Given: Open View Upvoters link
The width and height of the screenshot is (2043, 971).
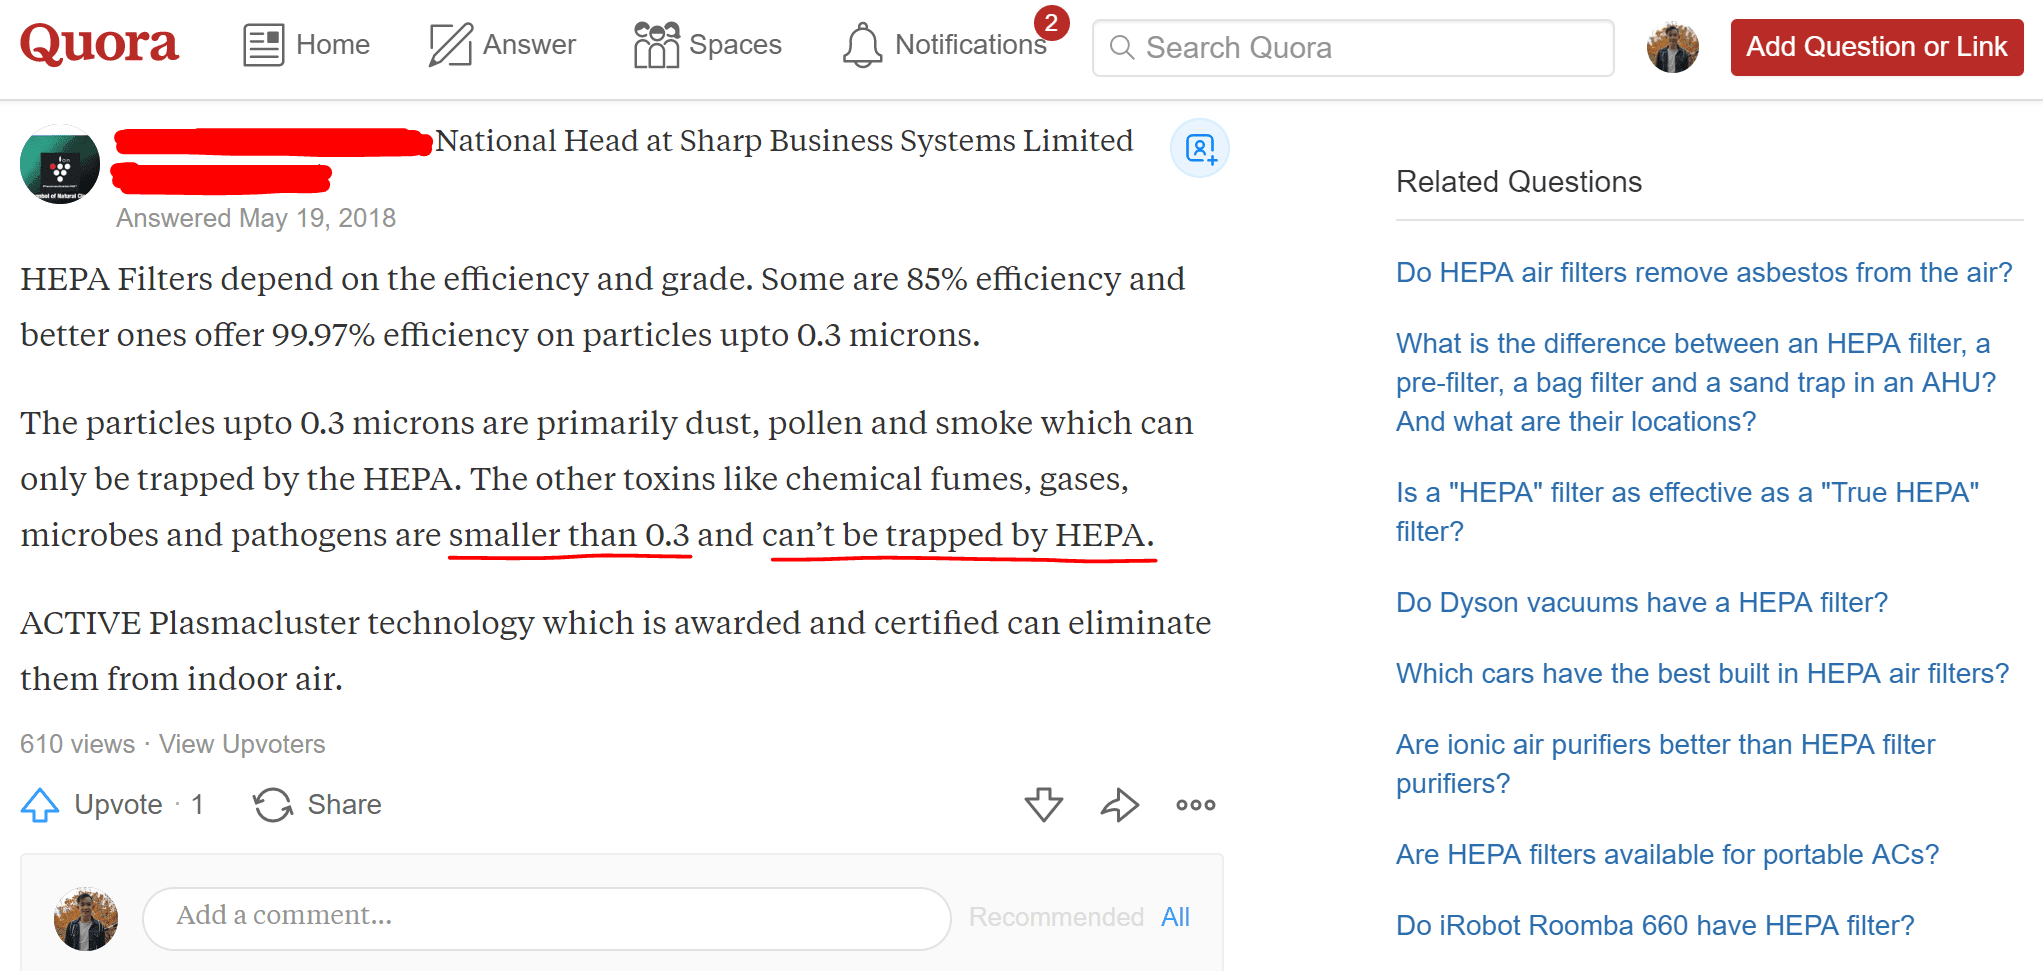Looking at the screenshot, I should coord(242,744).
